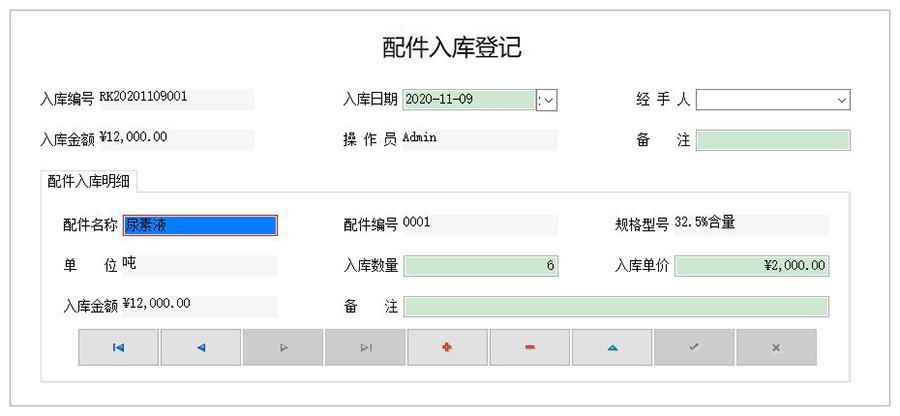The image size is (900, 416).
Task: Switch to the 配件入库明细 tab
Action: 90,181
